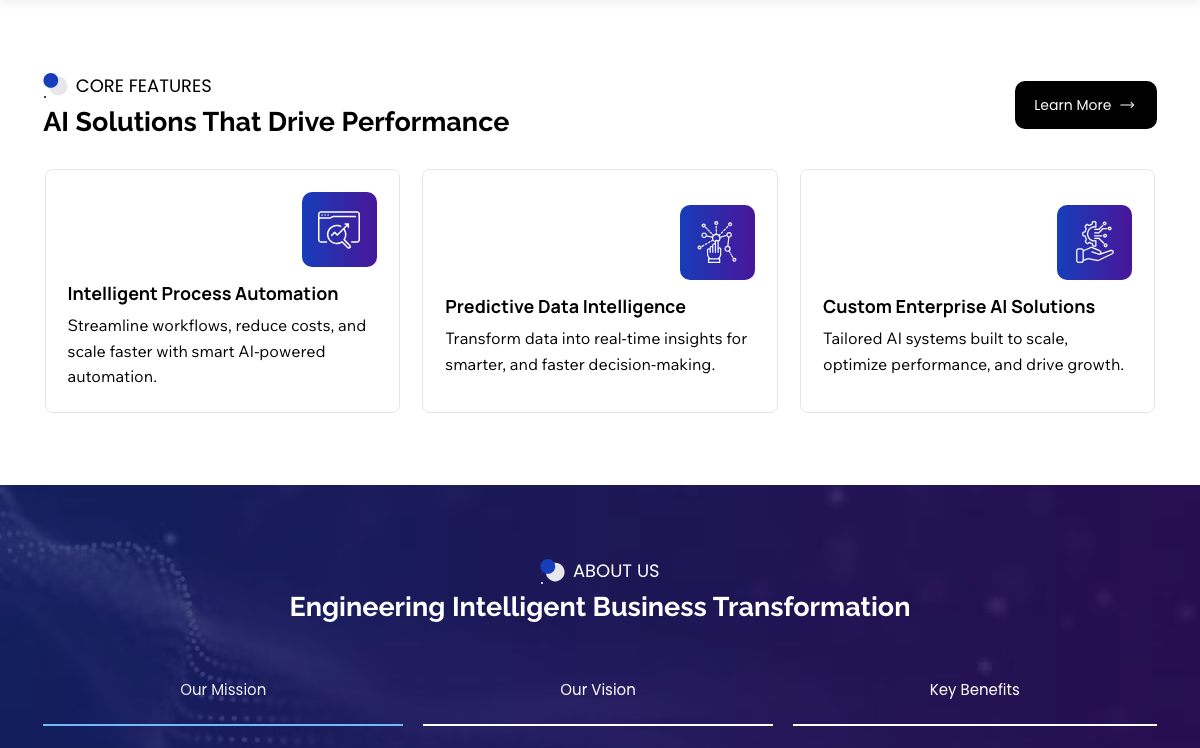Click the Streamline workflows description text
1200x748 pixels.
pyautogui.click(x=217, y=352)
